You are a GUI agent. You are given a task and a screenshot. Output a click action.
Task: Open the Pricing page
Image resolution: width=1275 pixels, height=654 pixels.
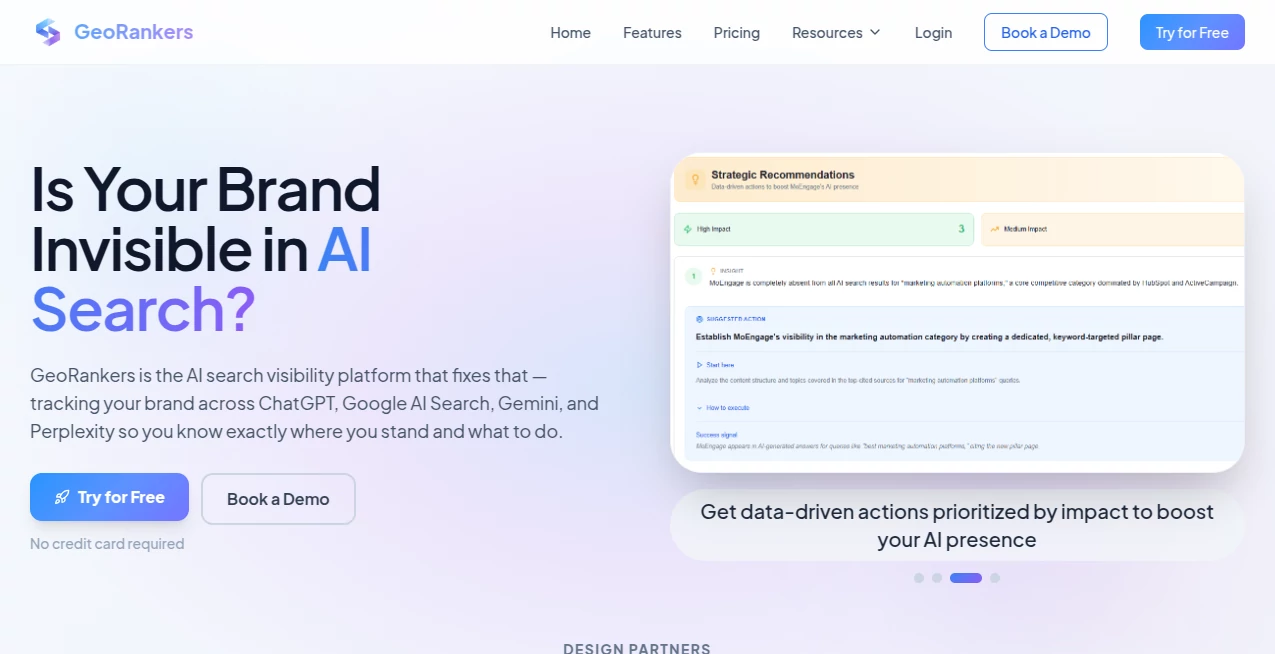pos(737,33)
